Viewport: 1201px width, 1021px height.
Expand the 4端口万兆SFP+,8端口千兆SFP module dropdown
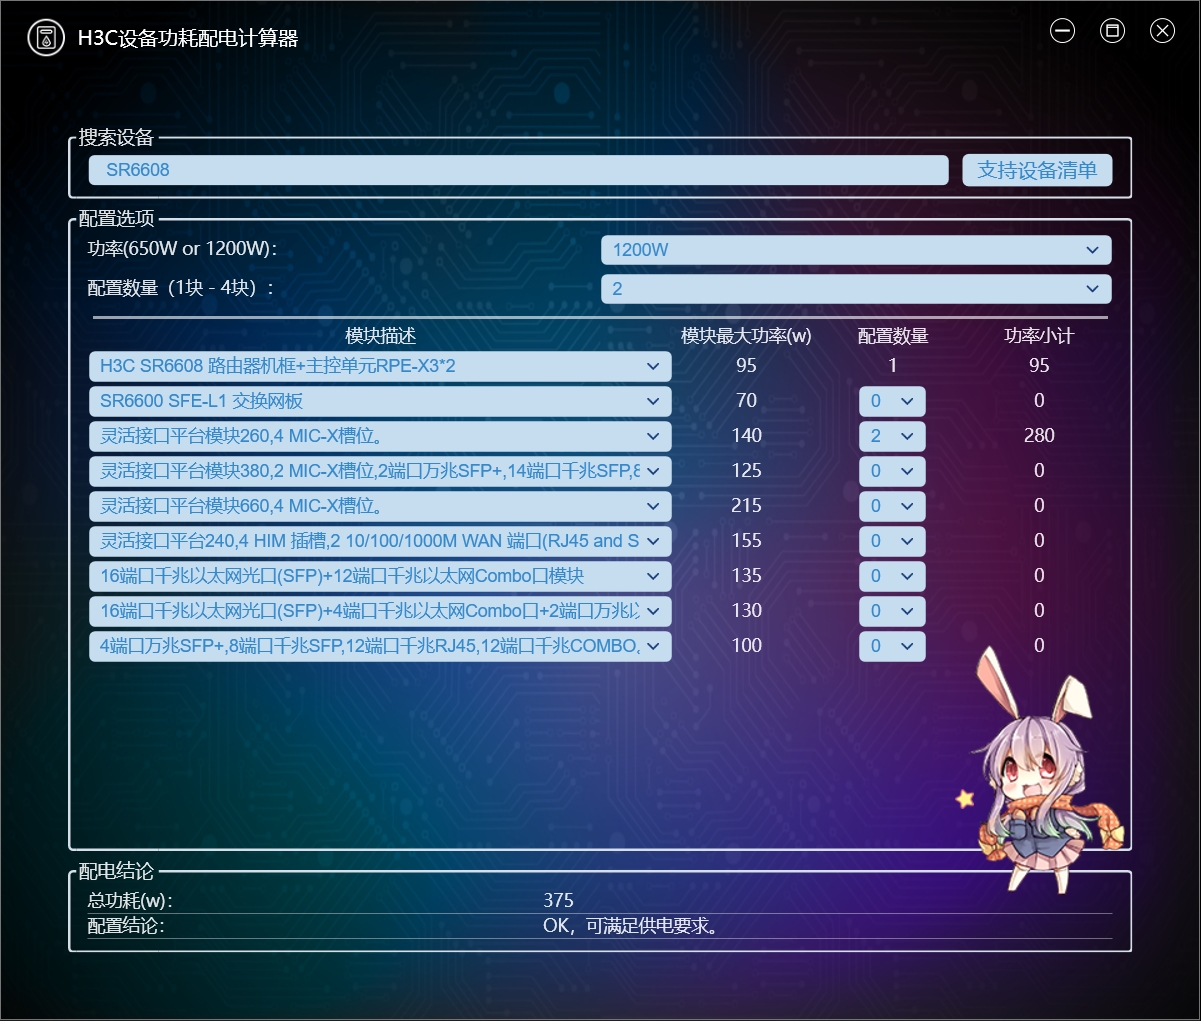click(380, 646)
